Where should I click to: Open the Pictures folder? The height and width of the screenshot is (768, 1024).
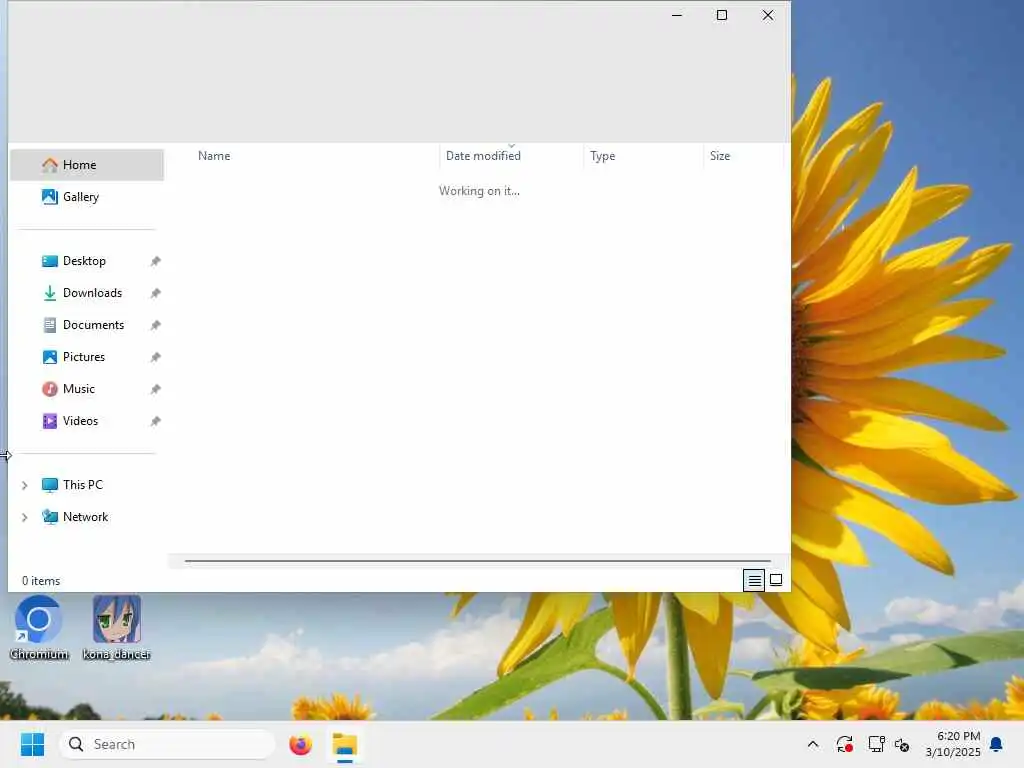pos(87,357)
